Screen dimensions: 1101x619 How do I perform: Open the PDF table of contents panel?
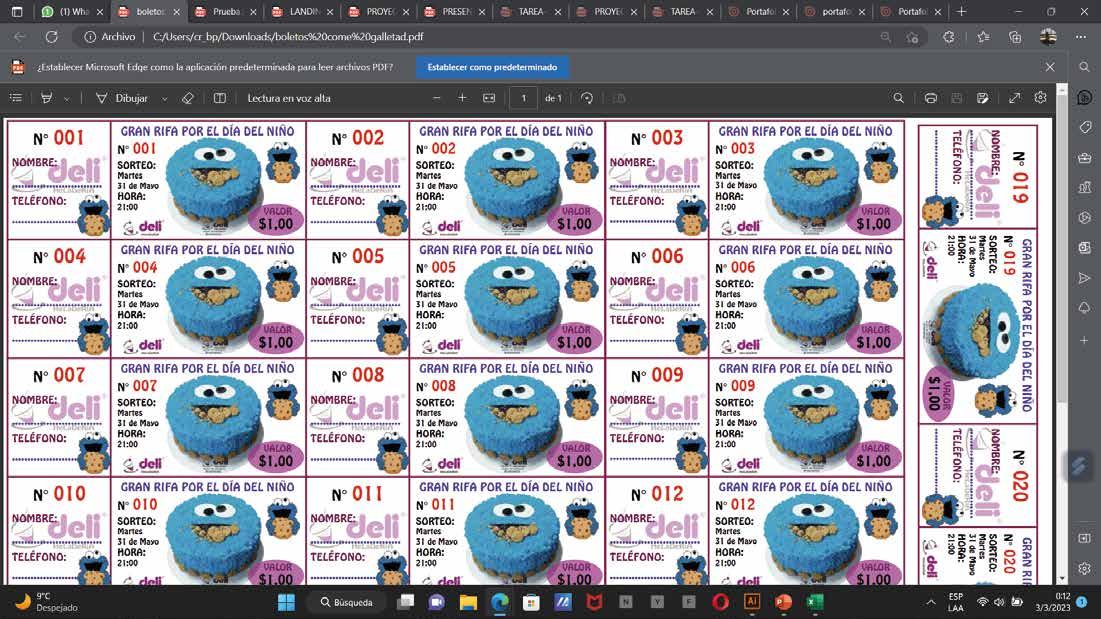pos(16,98)
